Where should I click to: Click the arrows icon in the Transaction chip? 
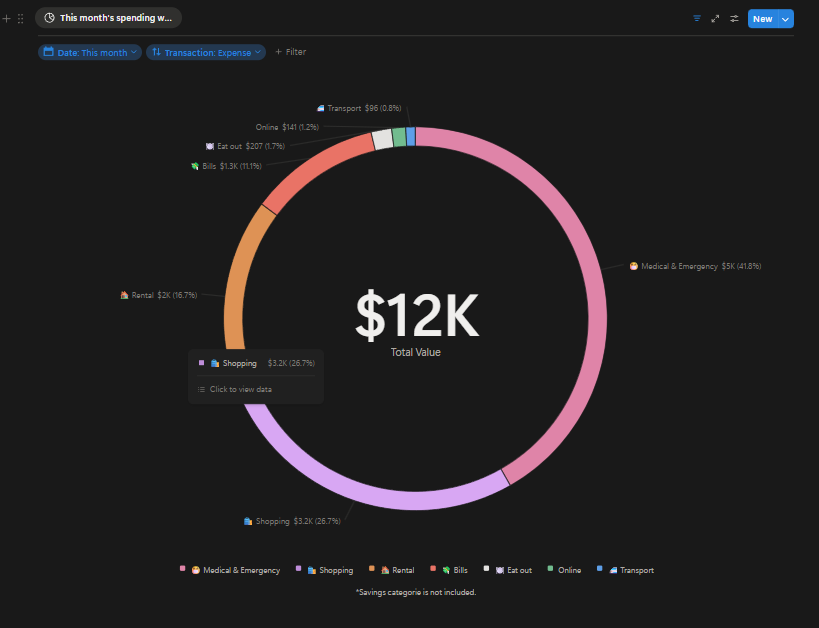tap(158, 51)
